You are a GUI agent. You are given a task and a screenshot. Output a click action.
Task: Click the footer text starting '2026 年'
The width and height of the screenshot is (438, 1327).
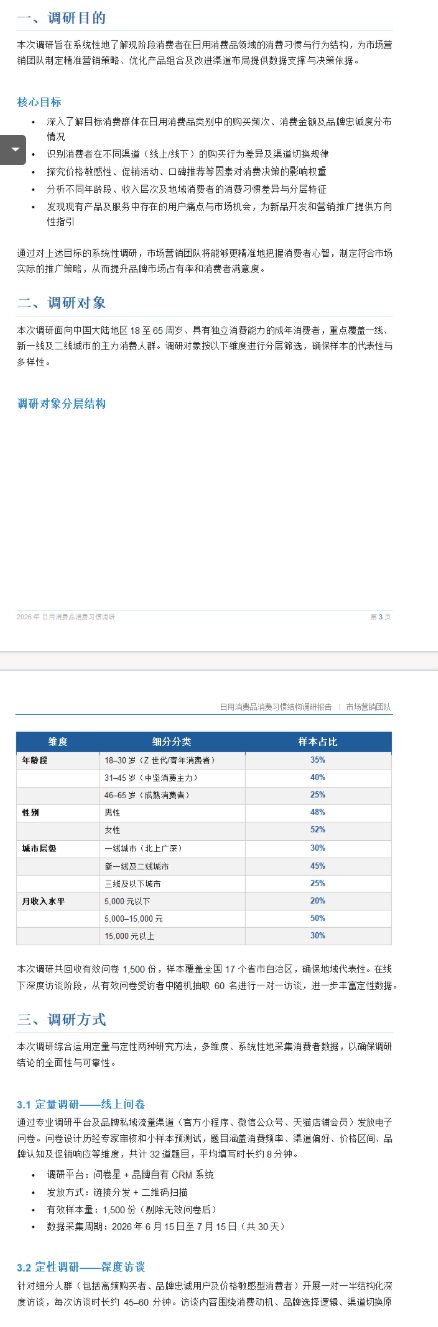(x=66, y=617)
